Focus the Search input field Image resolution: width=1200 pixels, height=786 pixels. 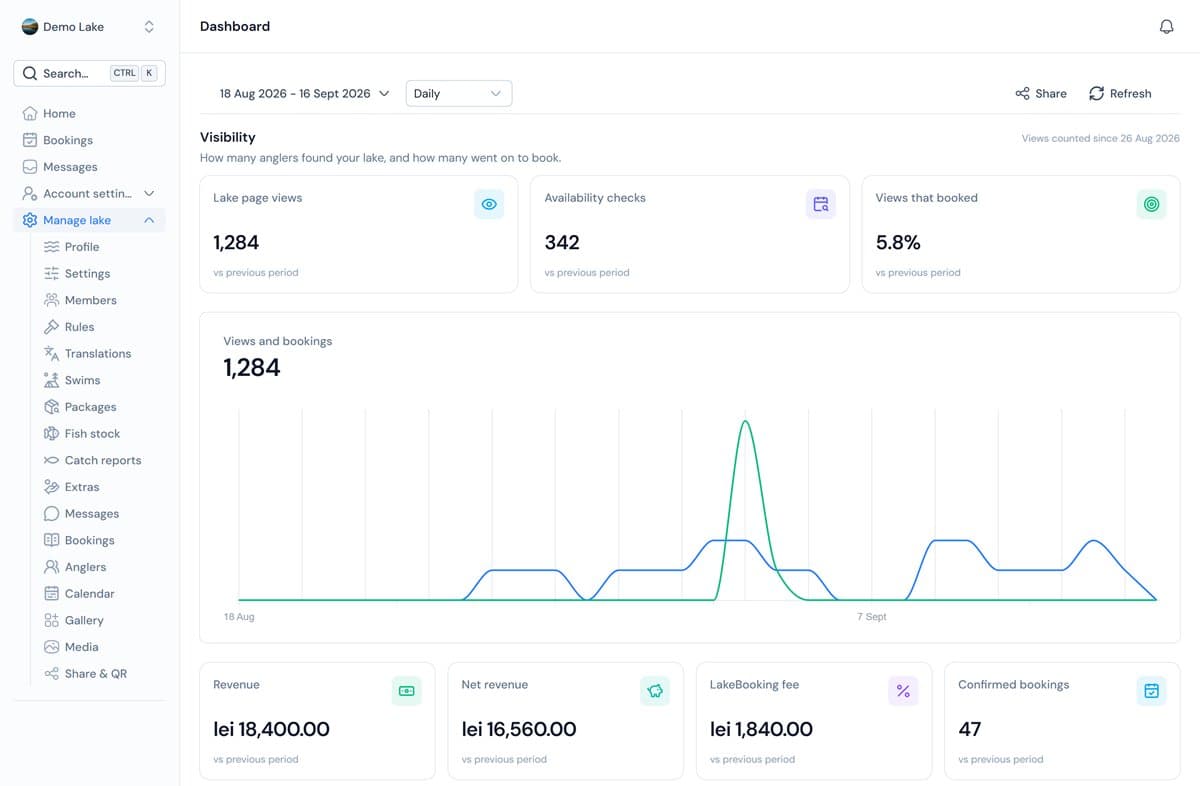pyautogui.click(x=89, y=73)
